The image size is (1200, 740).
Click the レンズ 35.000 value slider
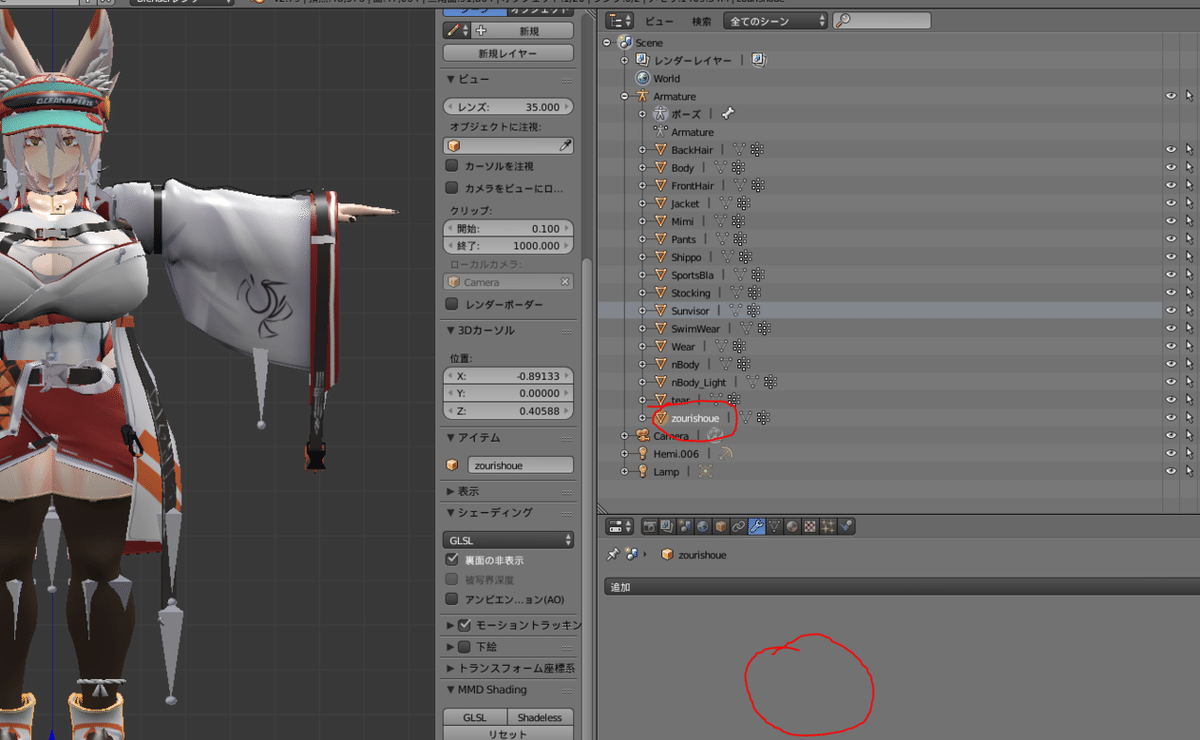tap(508, 106)
